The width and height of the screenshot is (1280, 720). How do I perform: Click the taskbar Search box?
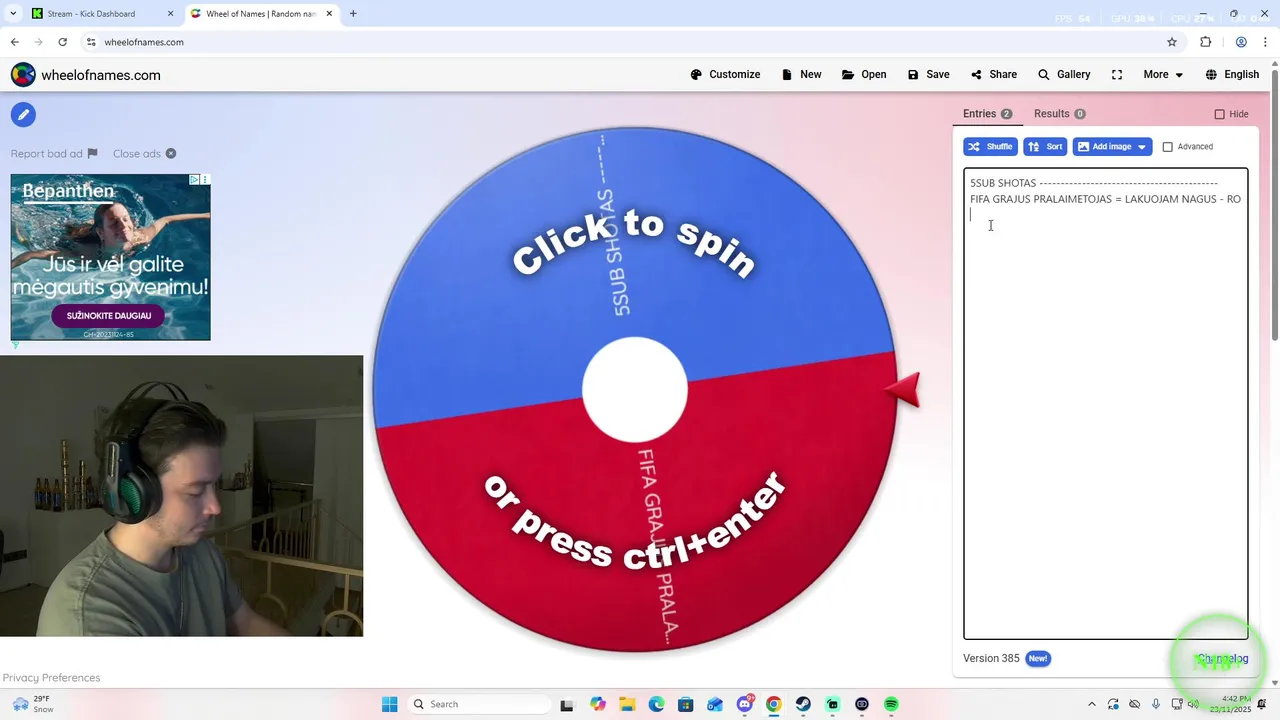pyautogui.click(x=480, y=704)
